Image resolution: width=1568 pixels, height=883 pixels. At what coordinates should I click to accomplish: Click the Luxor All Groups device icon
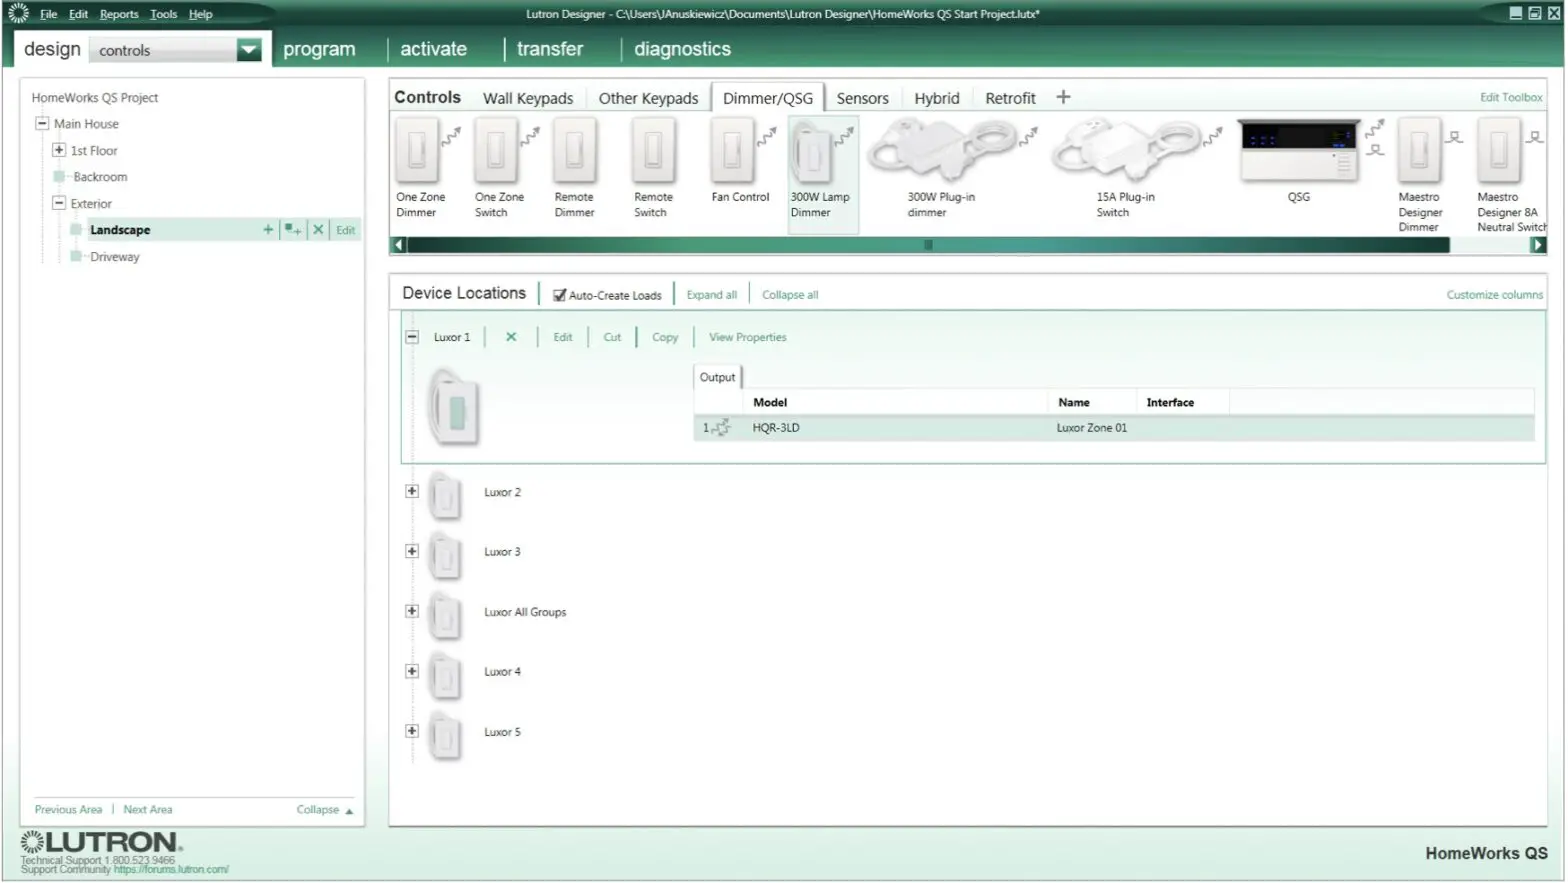tap(445, 616)
